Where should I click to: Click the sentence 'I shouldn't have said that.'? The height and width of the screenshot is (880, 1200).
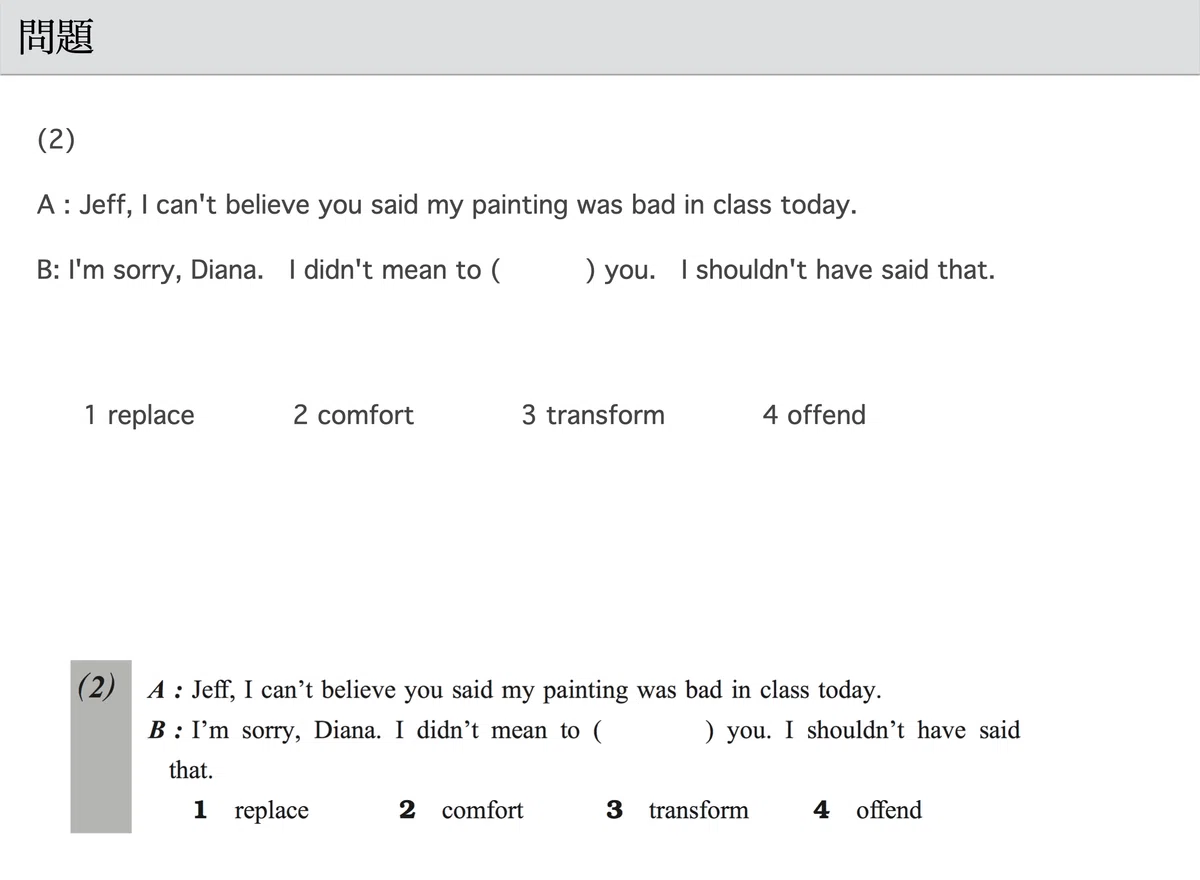[838, 270]
